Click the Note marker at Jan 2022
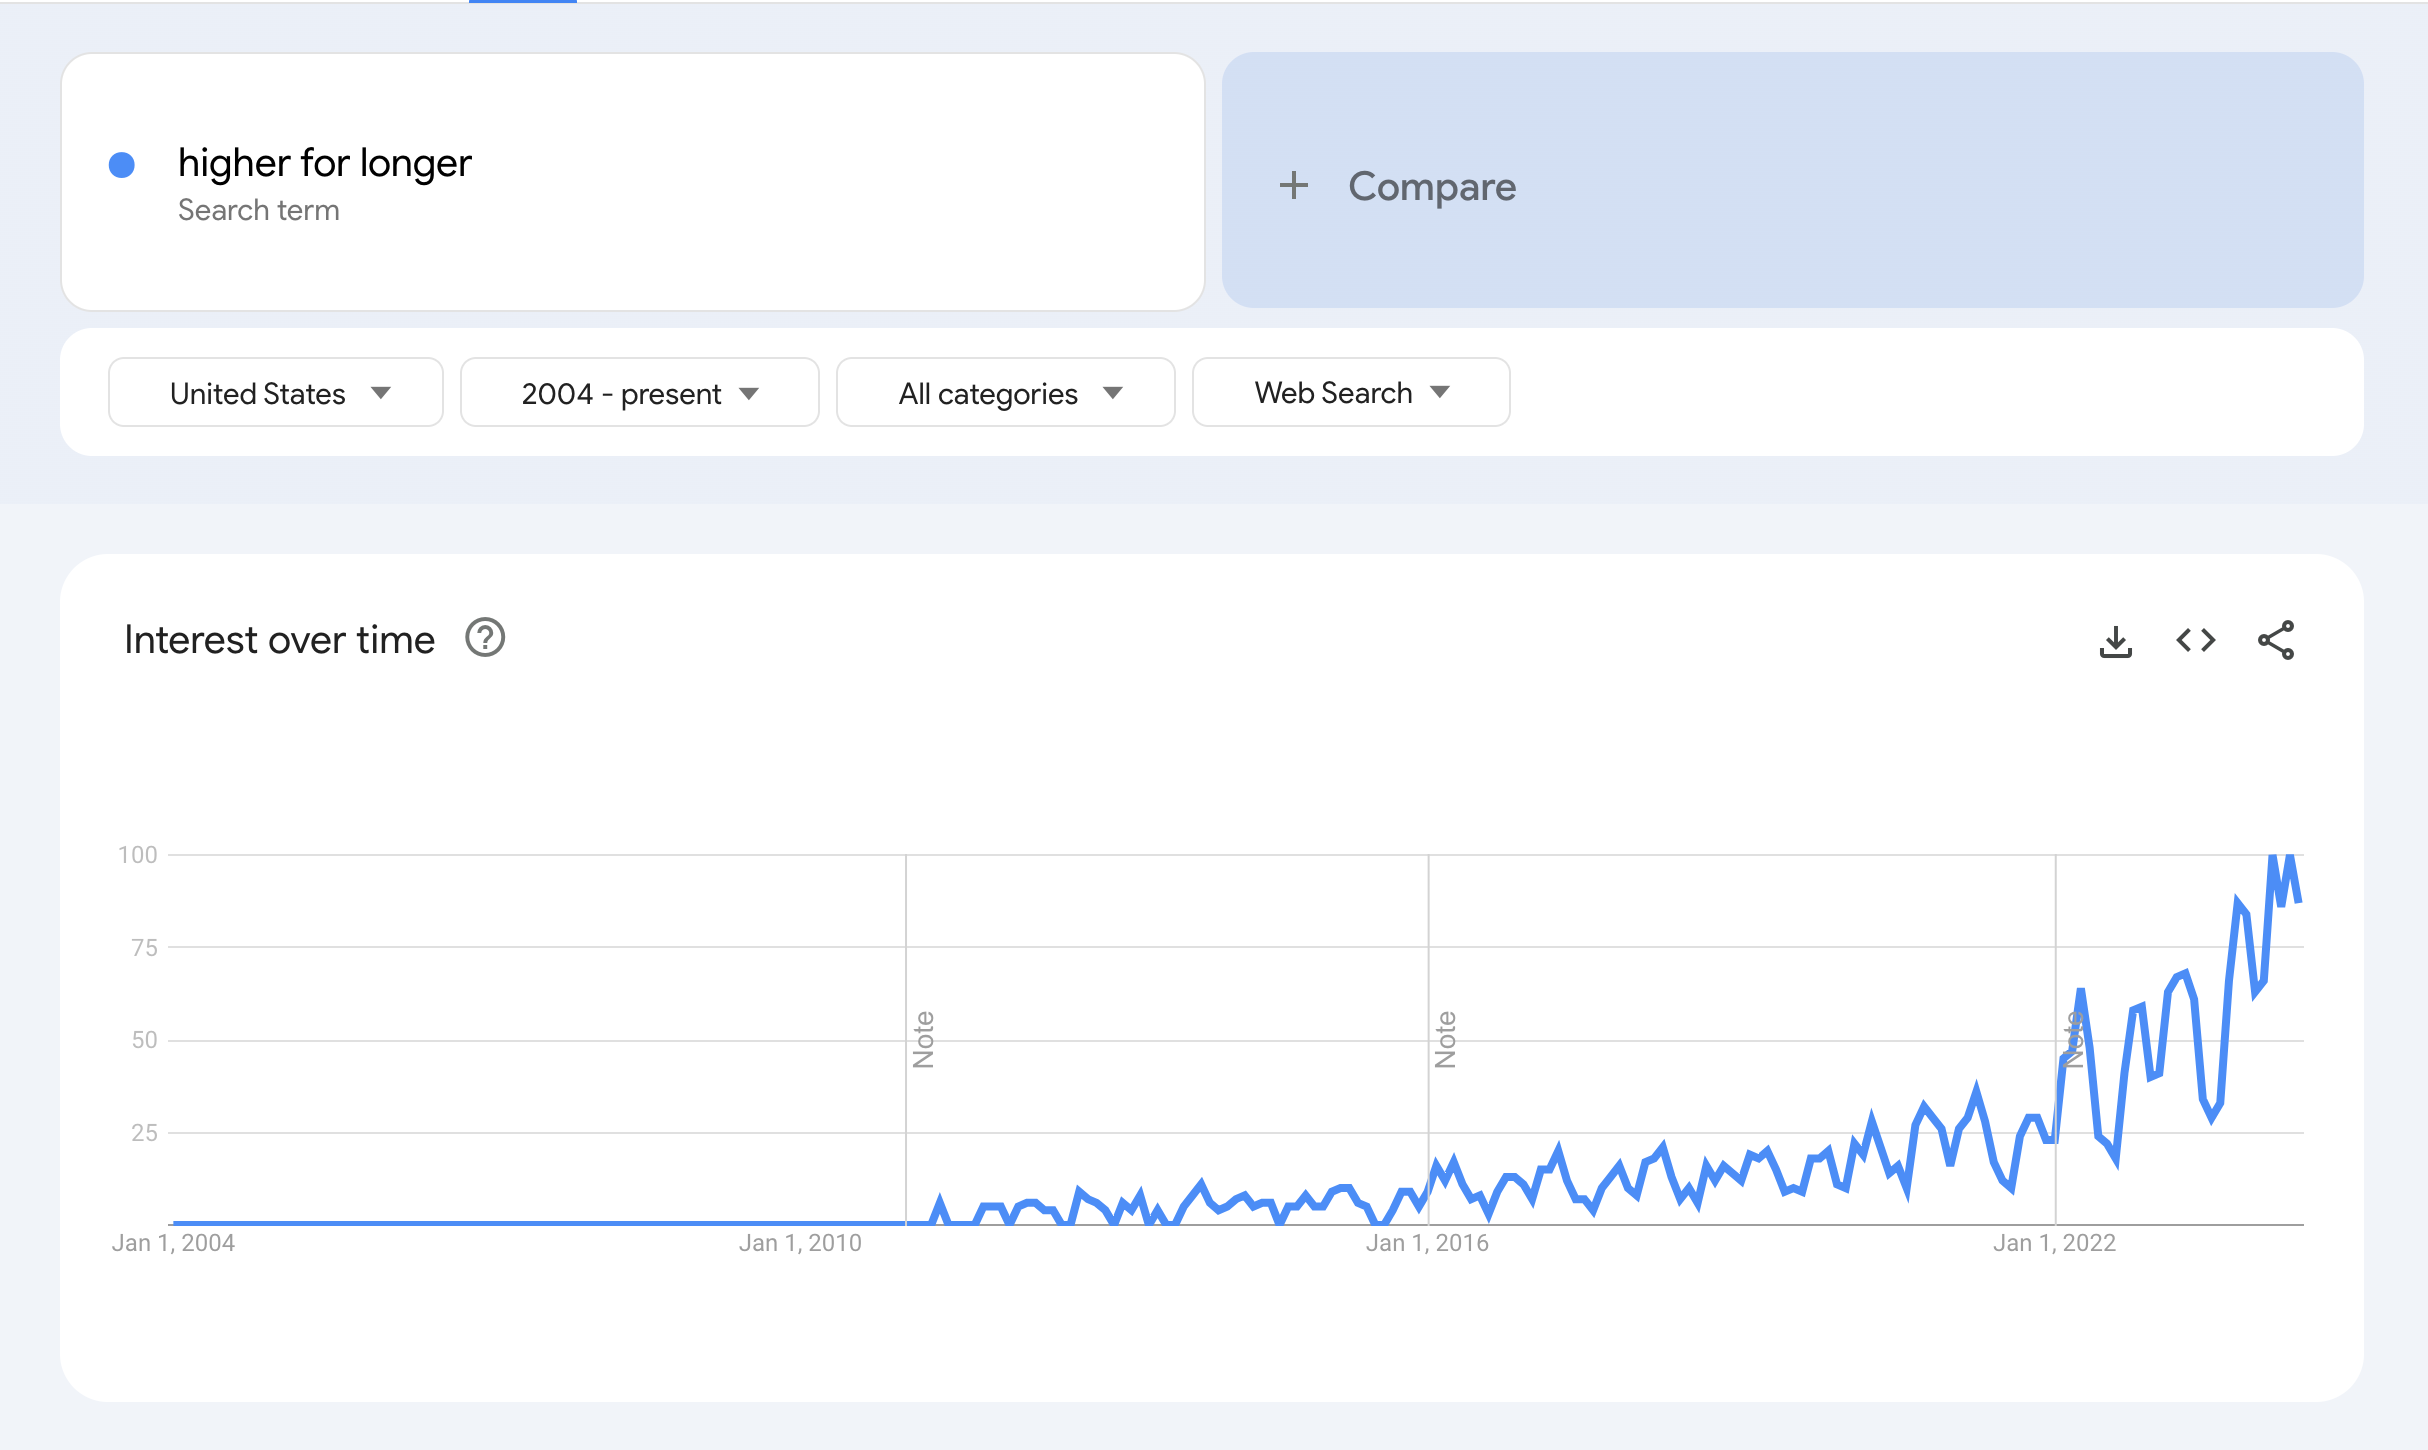Viewport: 2428px width, 1450px height. 2073,1039
